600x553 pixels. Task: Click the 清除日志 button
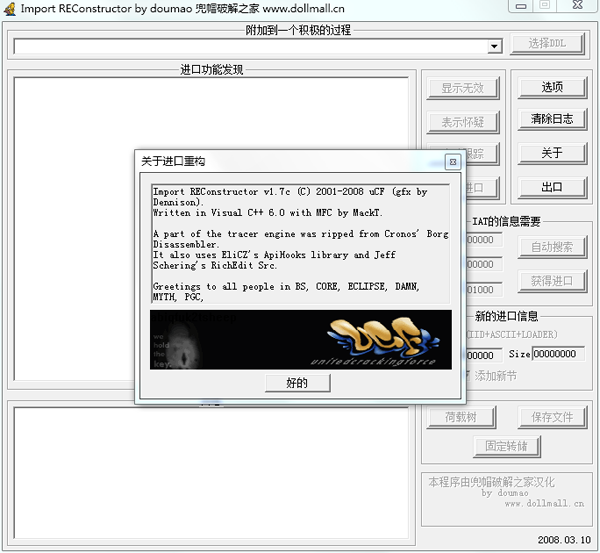(552, 119)
